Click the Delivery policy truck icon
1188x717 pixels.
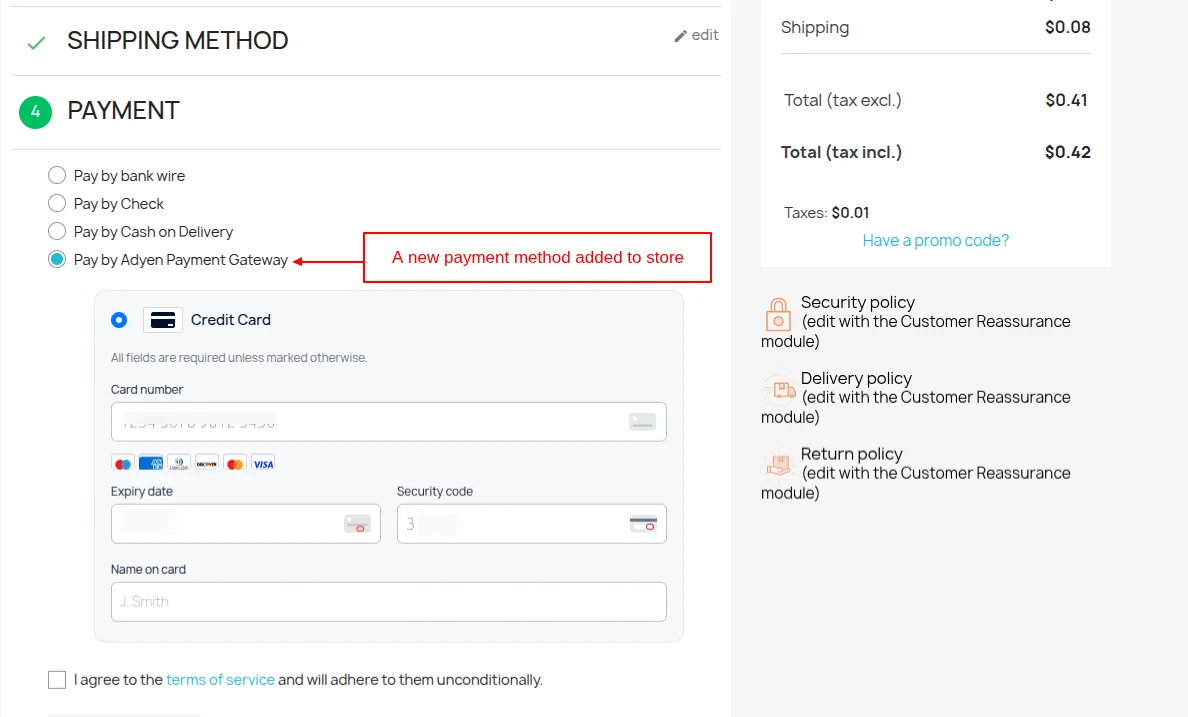coord(779,389)
